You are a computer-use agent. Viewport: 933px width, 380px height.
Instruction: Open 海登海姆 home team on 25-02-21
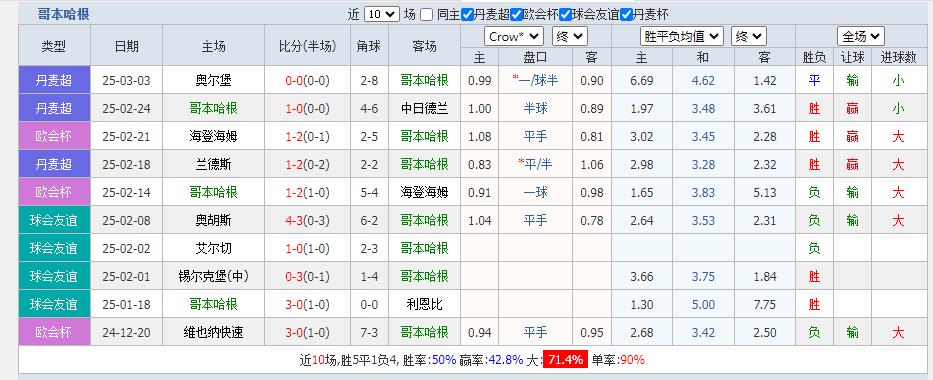(x=213, y=136)
